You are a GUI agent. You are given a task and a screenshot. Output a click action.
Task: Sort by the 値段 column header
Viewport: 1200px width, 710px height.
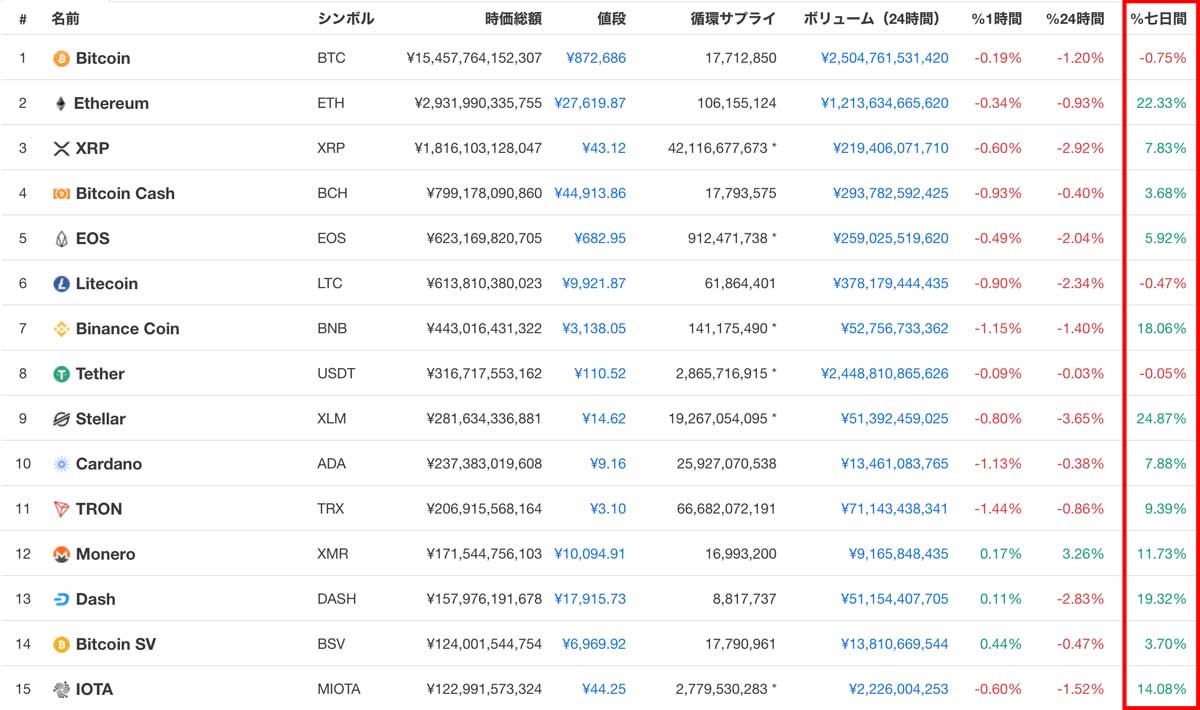tap(611, 18)
